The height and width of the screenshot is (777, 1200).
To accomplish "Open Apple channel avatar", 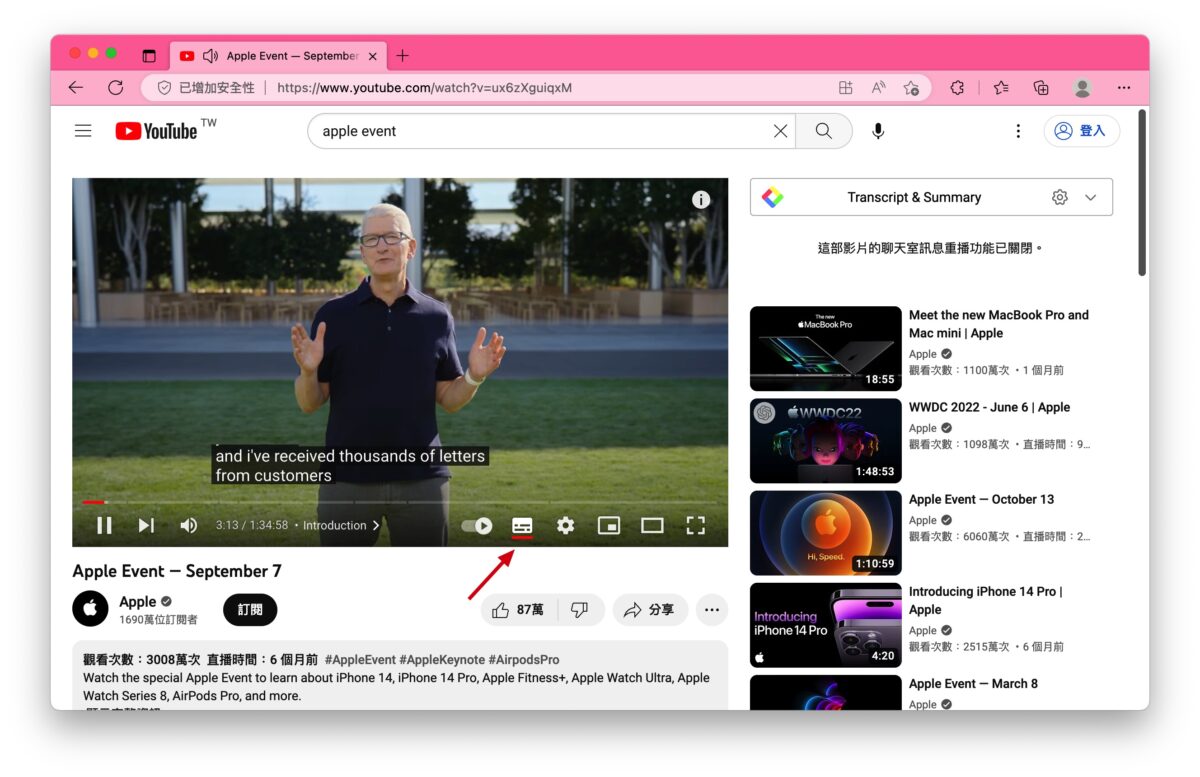I will 90,609.
